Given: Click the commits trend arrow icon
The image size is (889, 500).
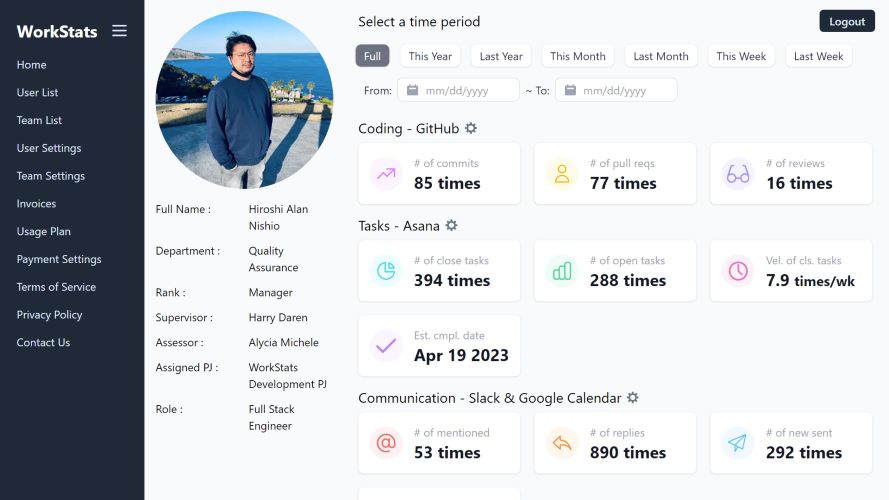Looking at the screenshot, I should [x=386, y=173].
